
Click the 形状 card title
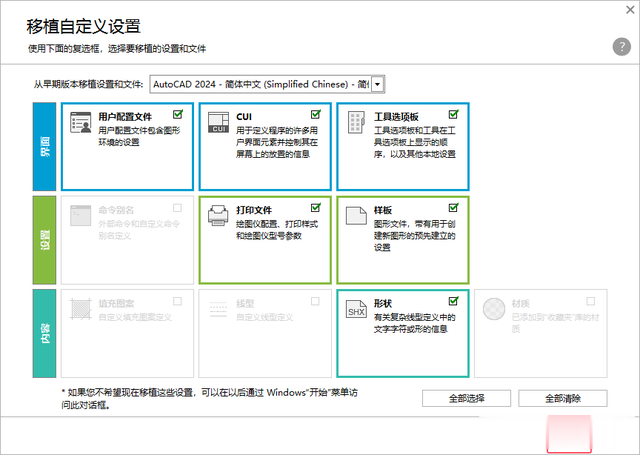click(383, 304)
